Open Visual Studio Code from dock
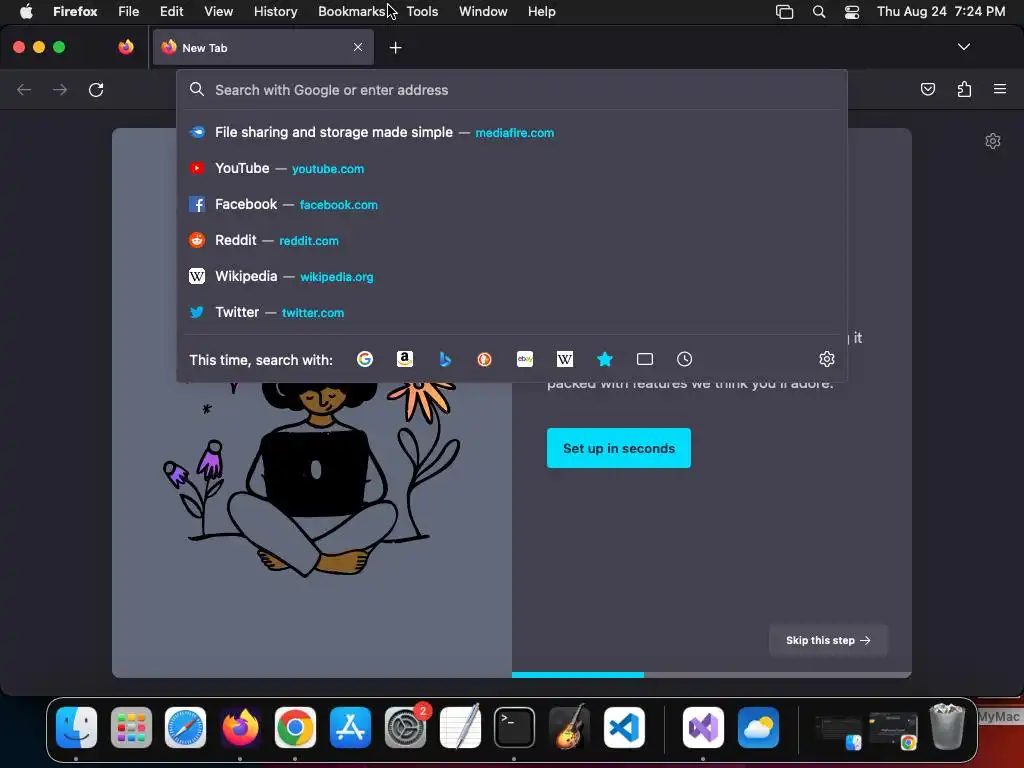This screenshot has width=1024, height=768. pyautogui.click(x=624, y=728)
